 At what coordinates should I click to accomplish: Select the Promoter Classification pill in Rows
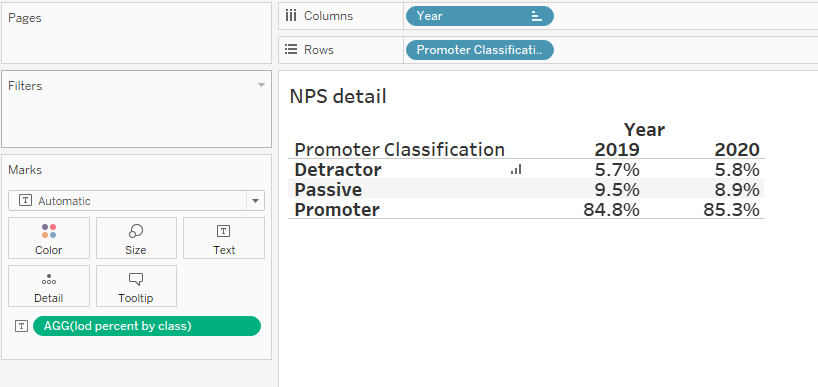479,50
